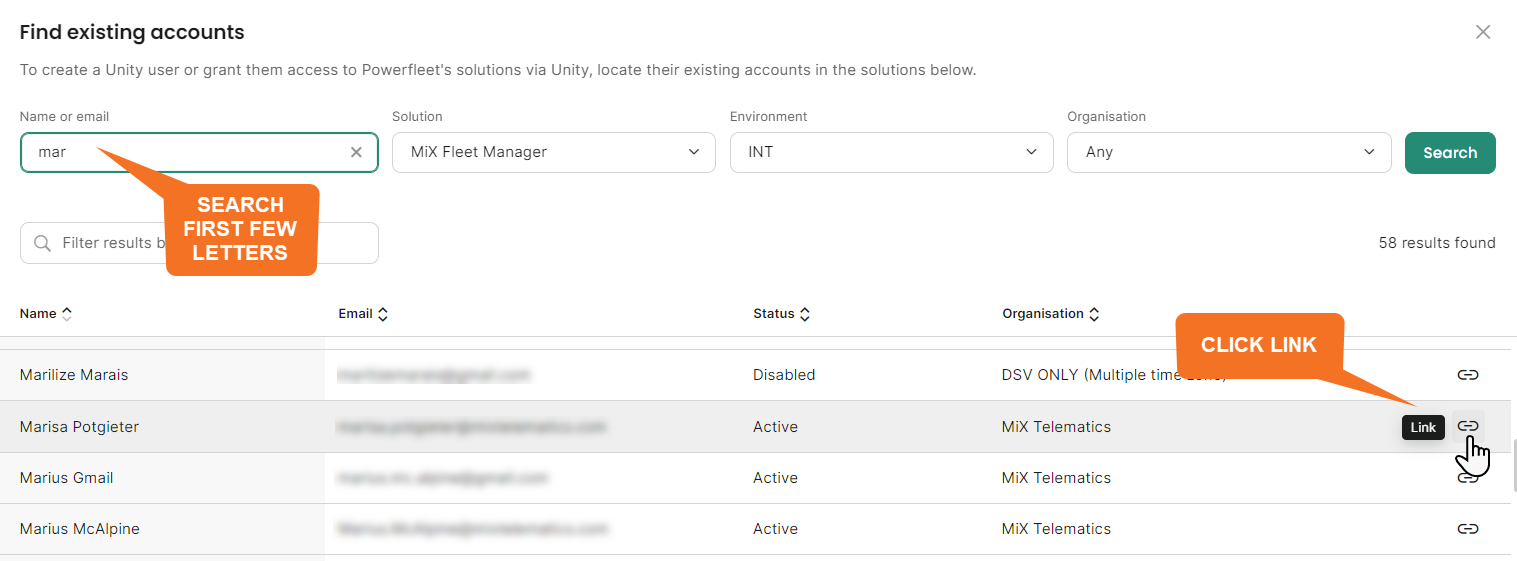Select the Marius McAlpine name cell

[x=80, y=529]
